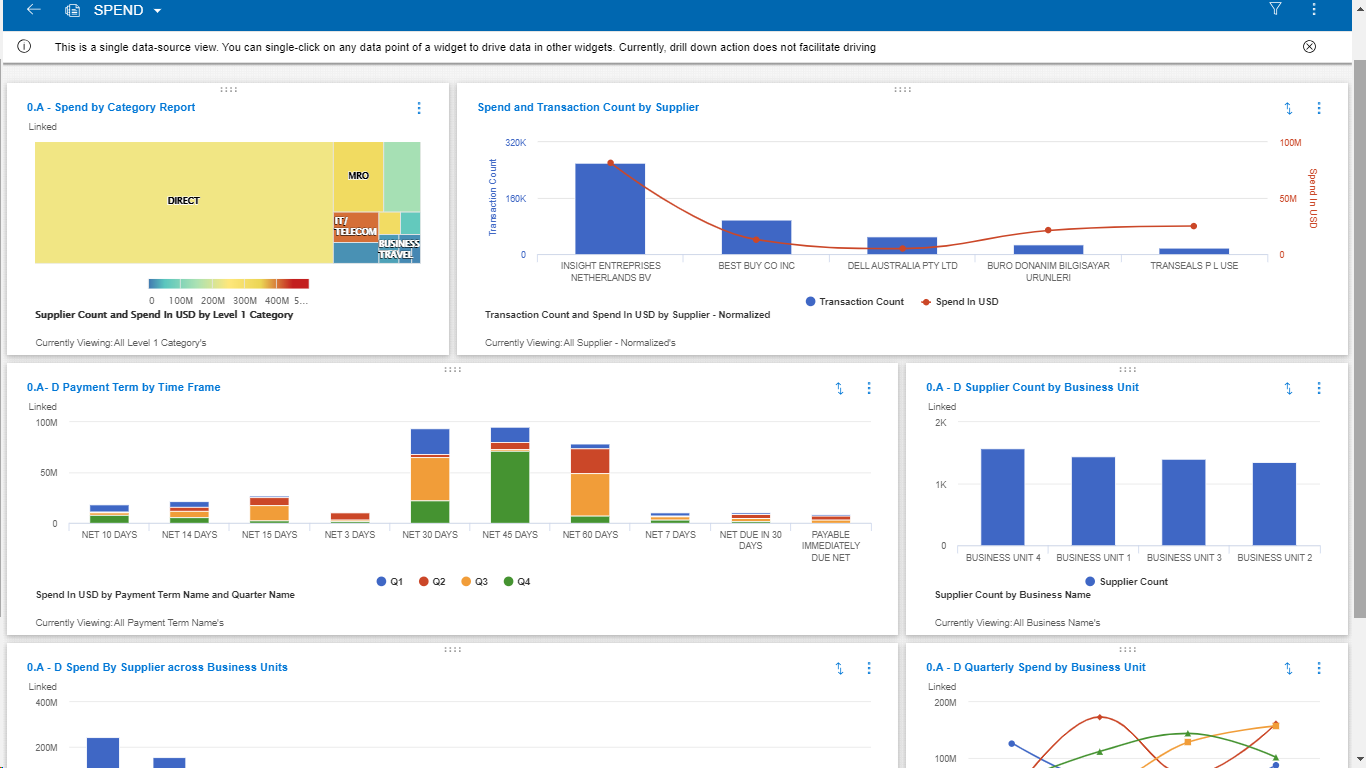The width and height of the screenshot is (1366, 768).
Task: Click drag handle above Quarterly Spend widget
Action: (x=1128, y=649)
